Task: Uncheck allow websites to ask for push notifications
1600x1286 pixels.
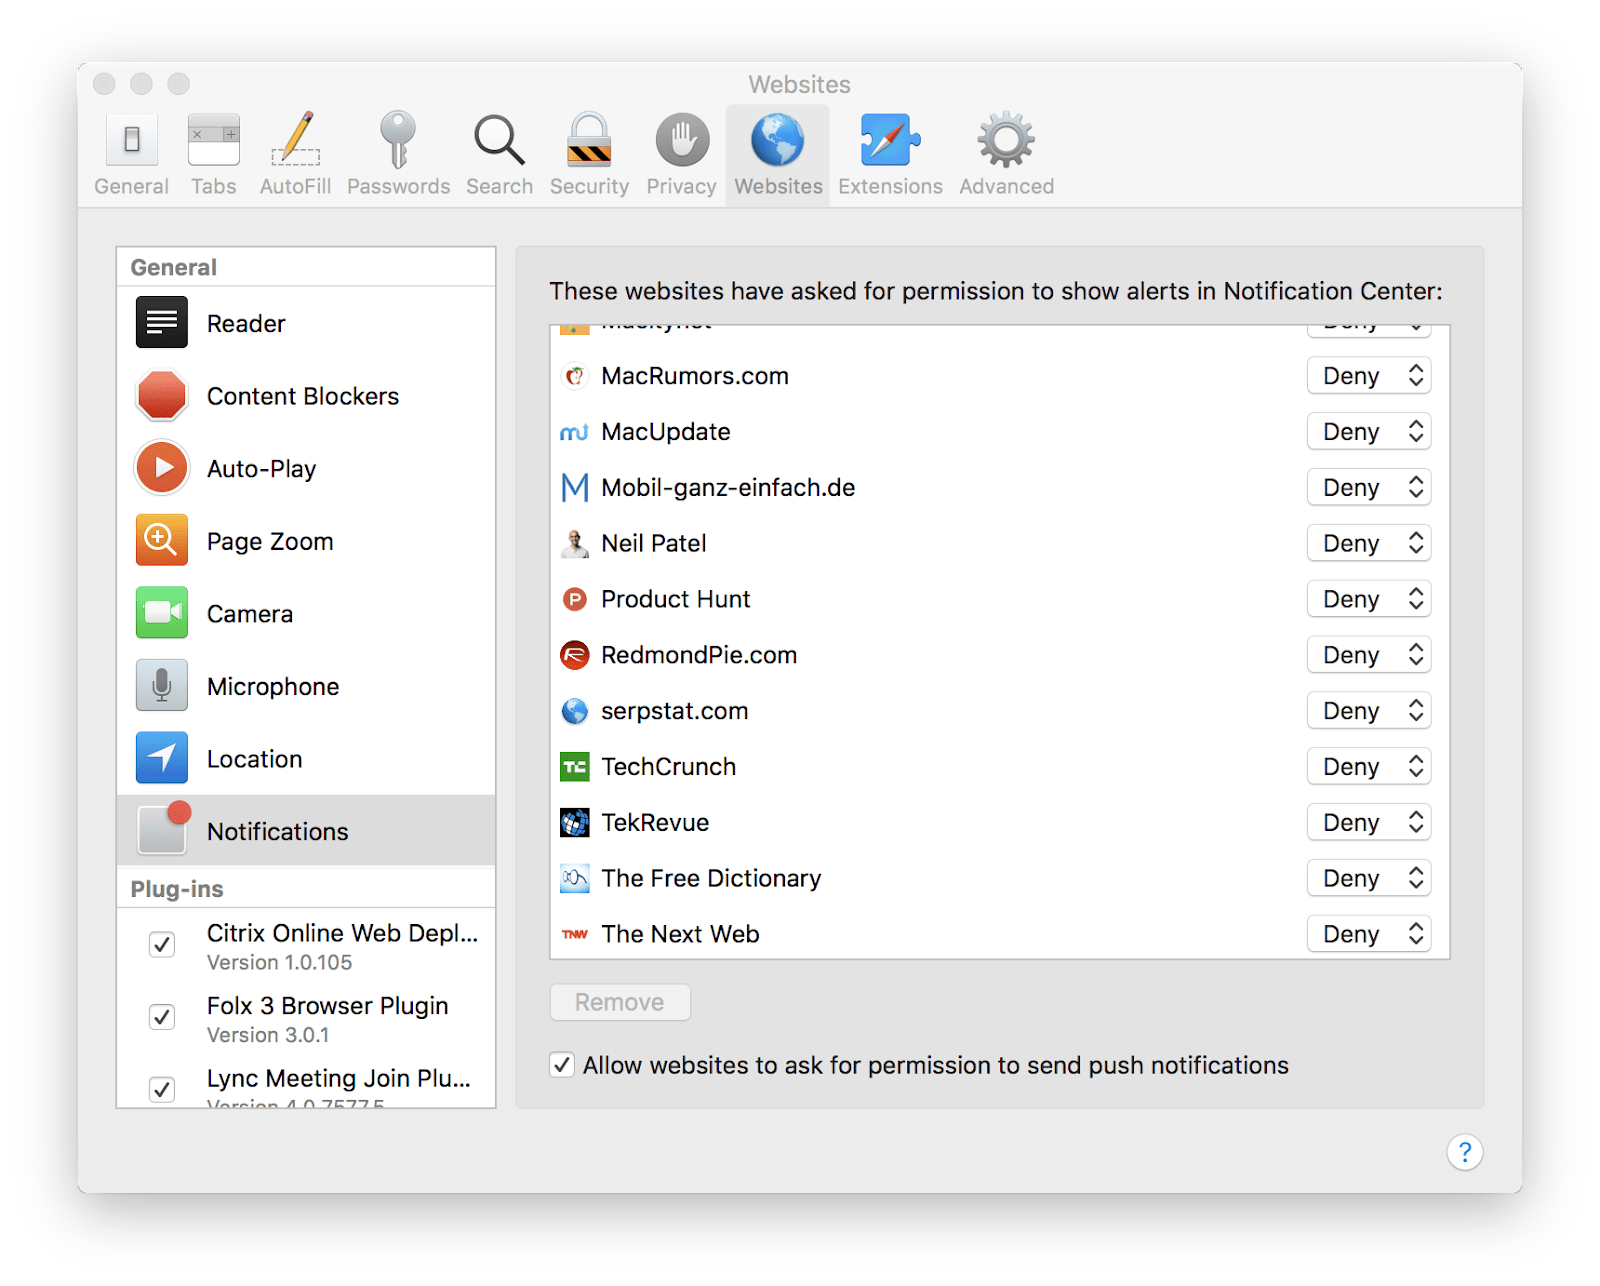Action: point(563,1065)
